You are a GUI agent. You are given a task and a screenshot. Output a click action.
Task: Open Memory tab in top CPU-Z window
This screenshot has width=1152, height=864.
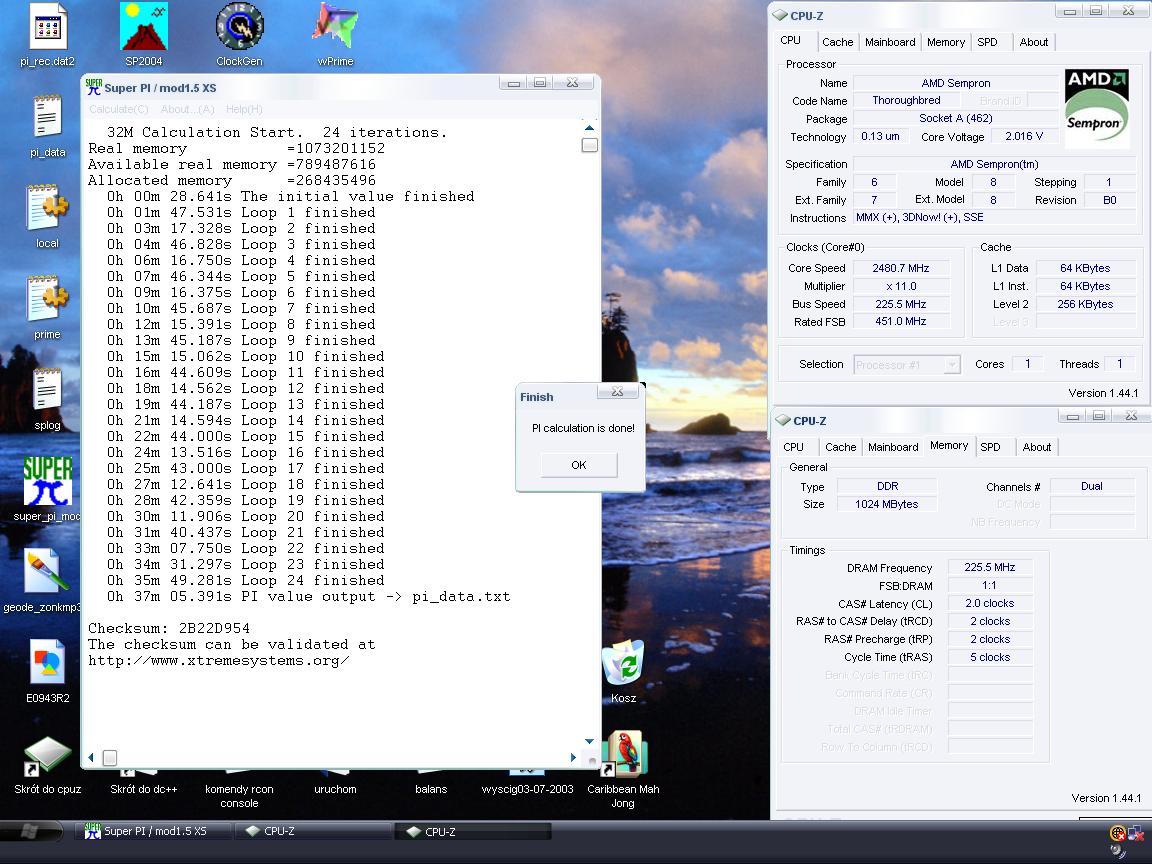pyautogui.click(x=946, y=42)
